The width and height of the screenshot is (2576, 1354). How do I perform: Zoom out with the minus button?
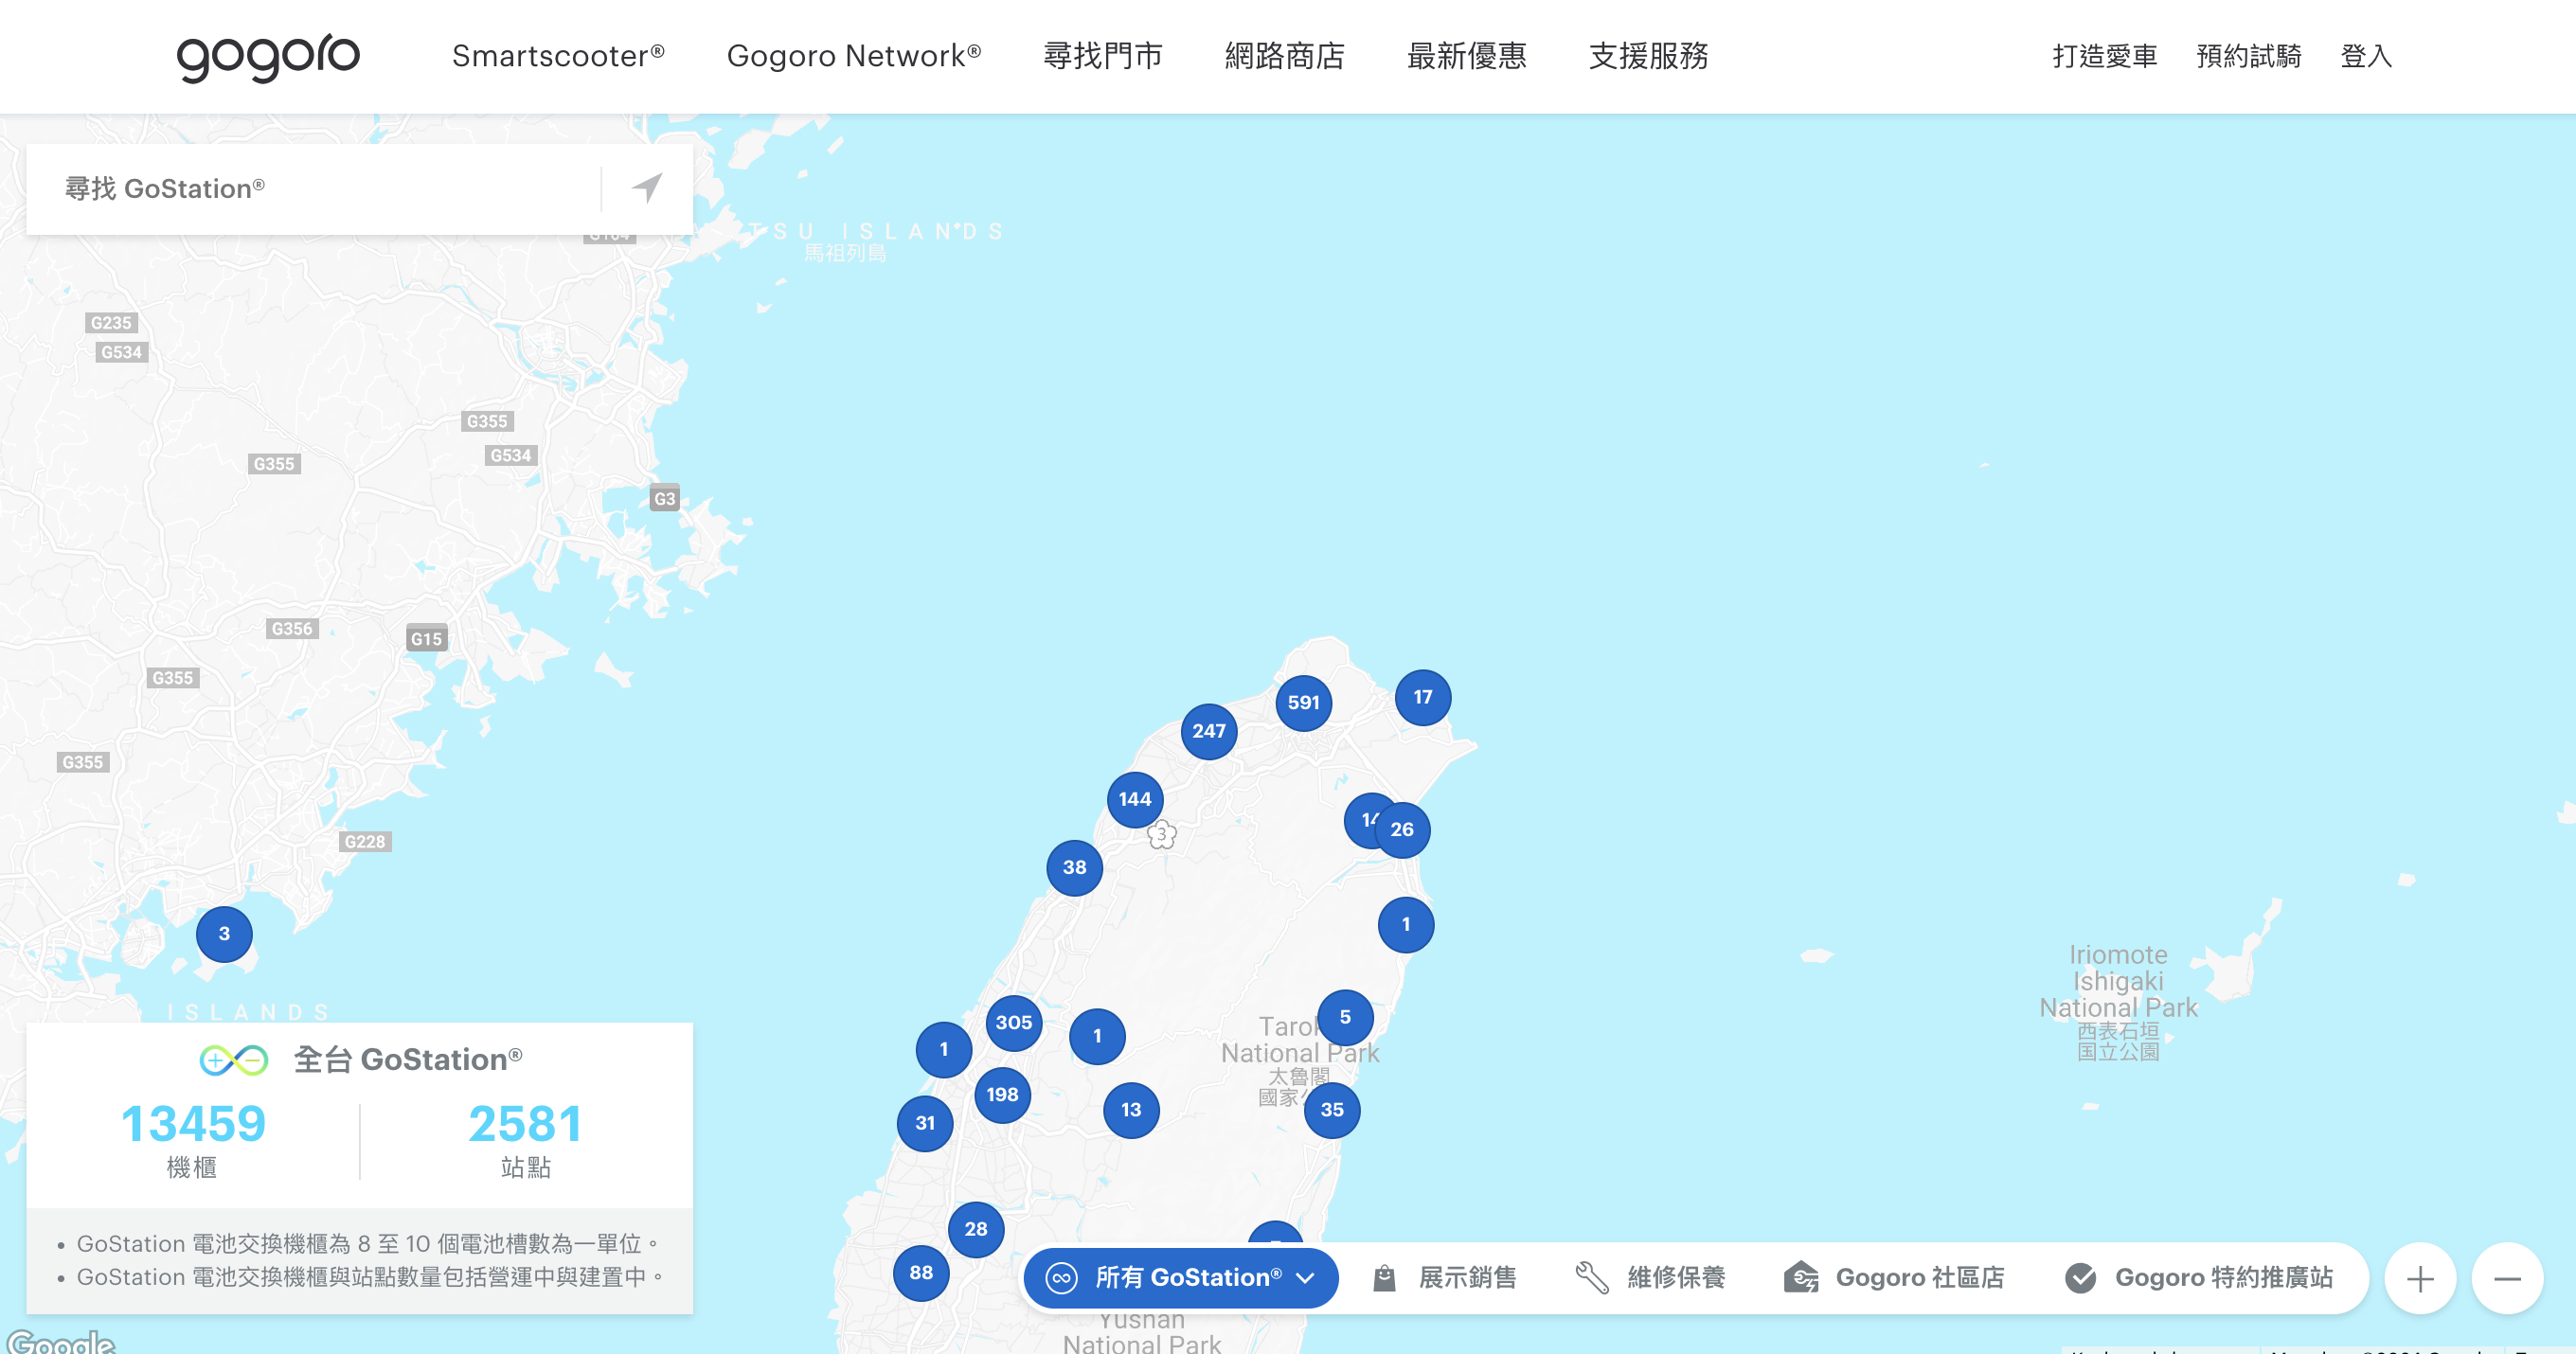(2507, 1278)
